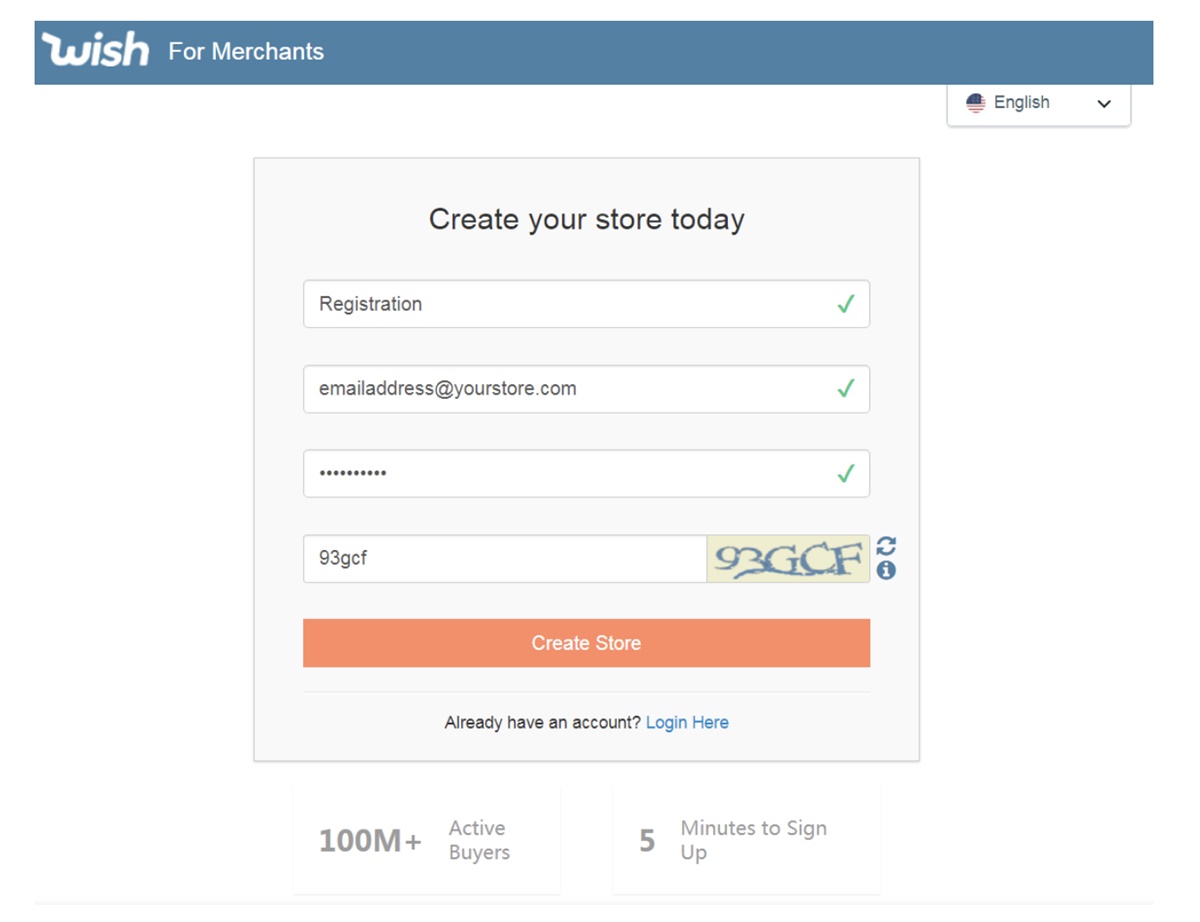Click the 100M+ Active Buyers card
Screen dimensions: 1200x922
[x=426, y=840]
